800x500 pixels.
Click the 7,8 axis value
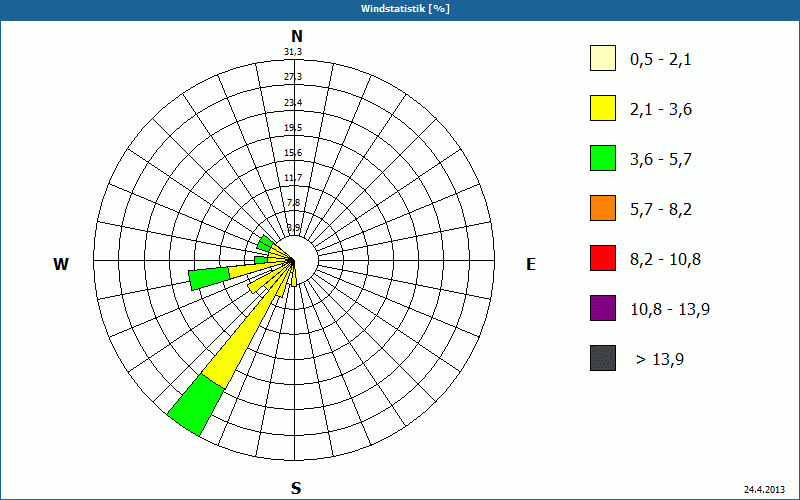293,203
